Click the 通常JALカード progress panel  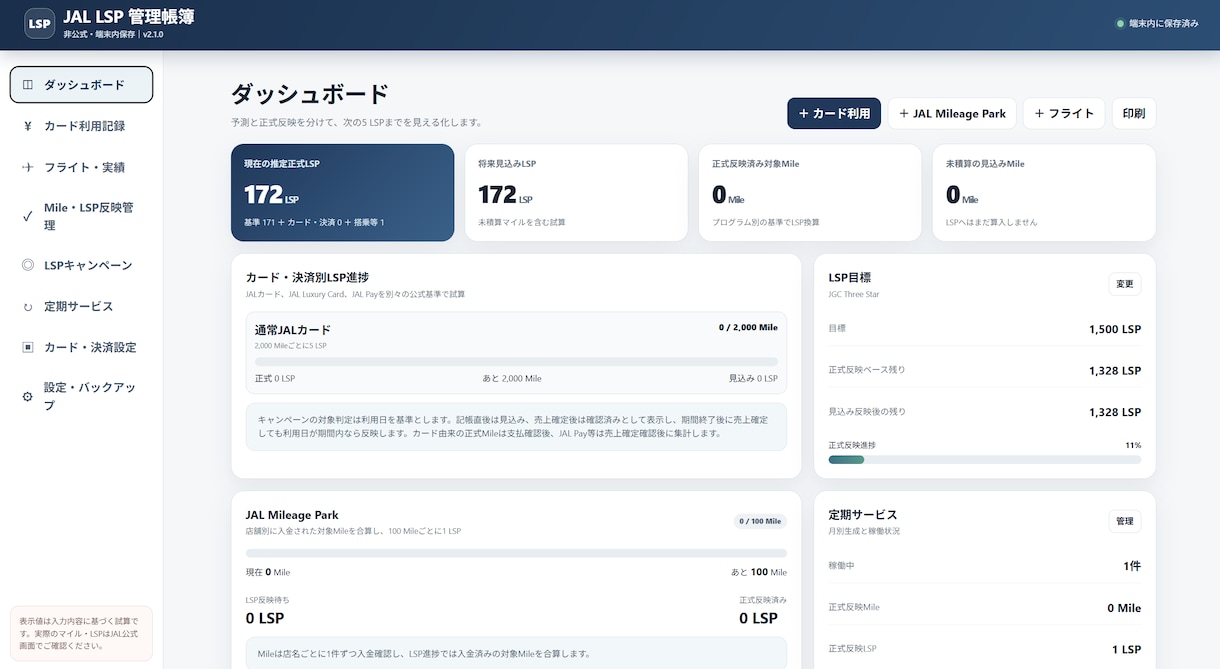tap(516, 353)
